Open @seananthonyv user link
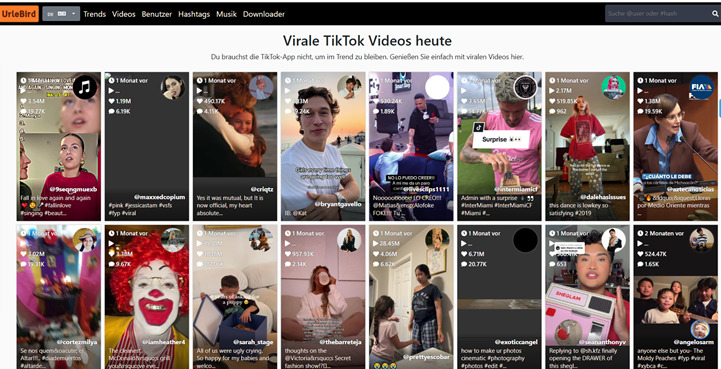 [603, 342]
